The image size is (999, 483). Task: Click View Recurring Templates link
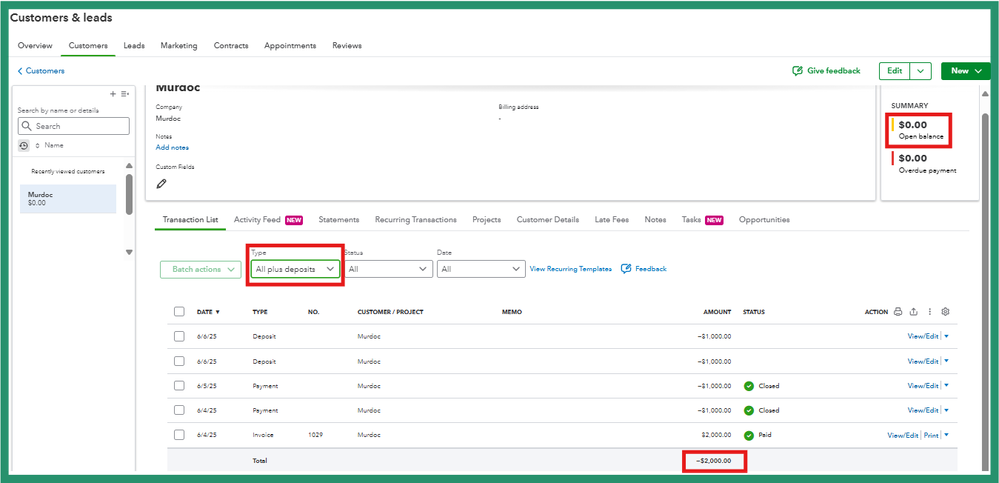[571, 269]
